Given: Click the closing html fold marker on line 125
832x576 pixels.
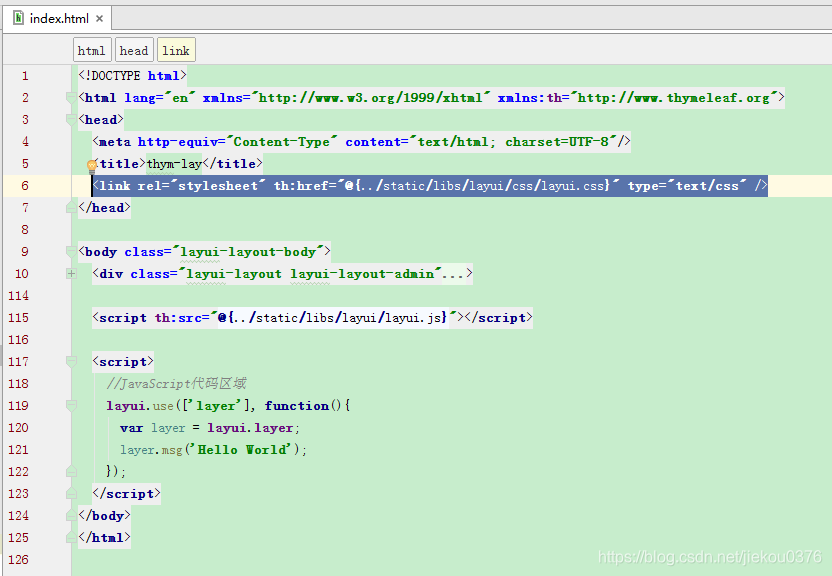Looking at the screenshot, I should coord(72,537).
